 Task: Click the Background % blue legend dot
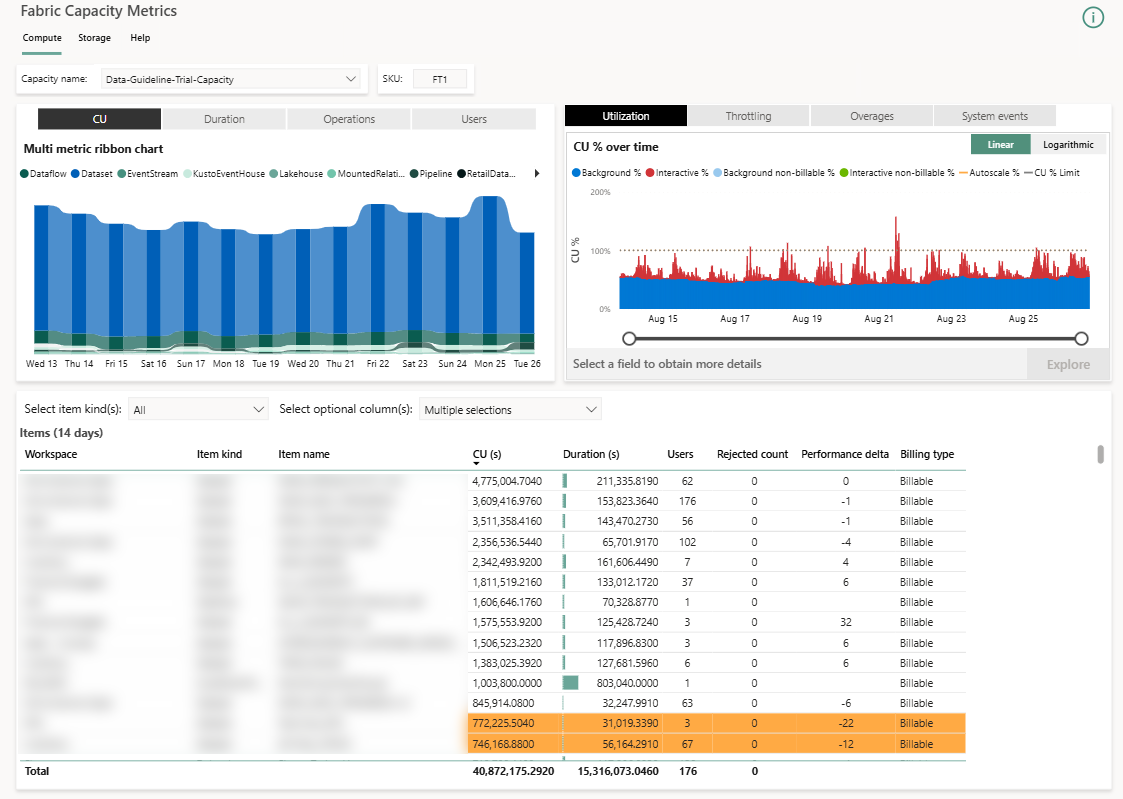576,173
